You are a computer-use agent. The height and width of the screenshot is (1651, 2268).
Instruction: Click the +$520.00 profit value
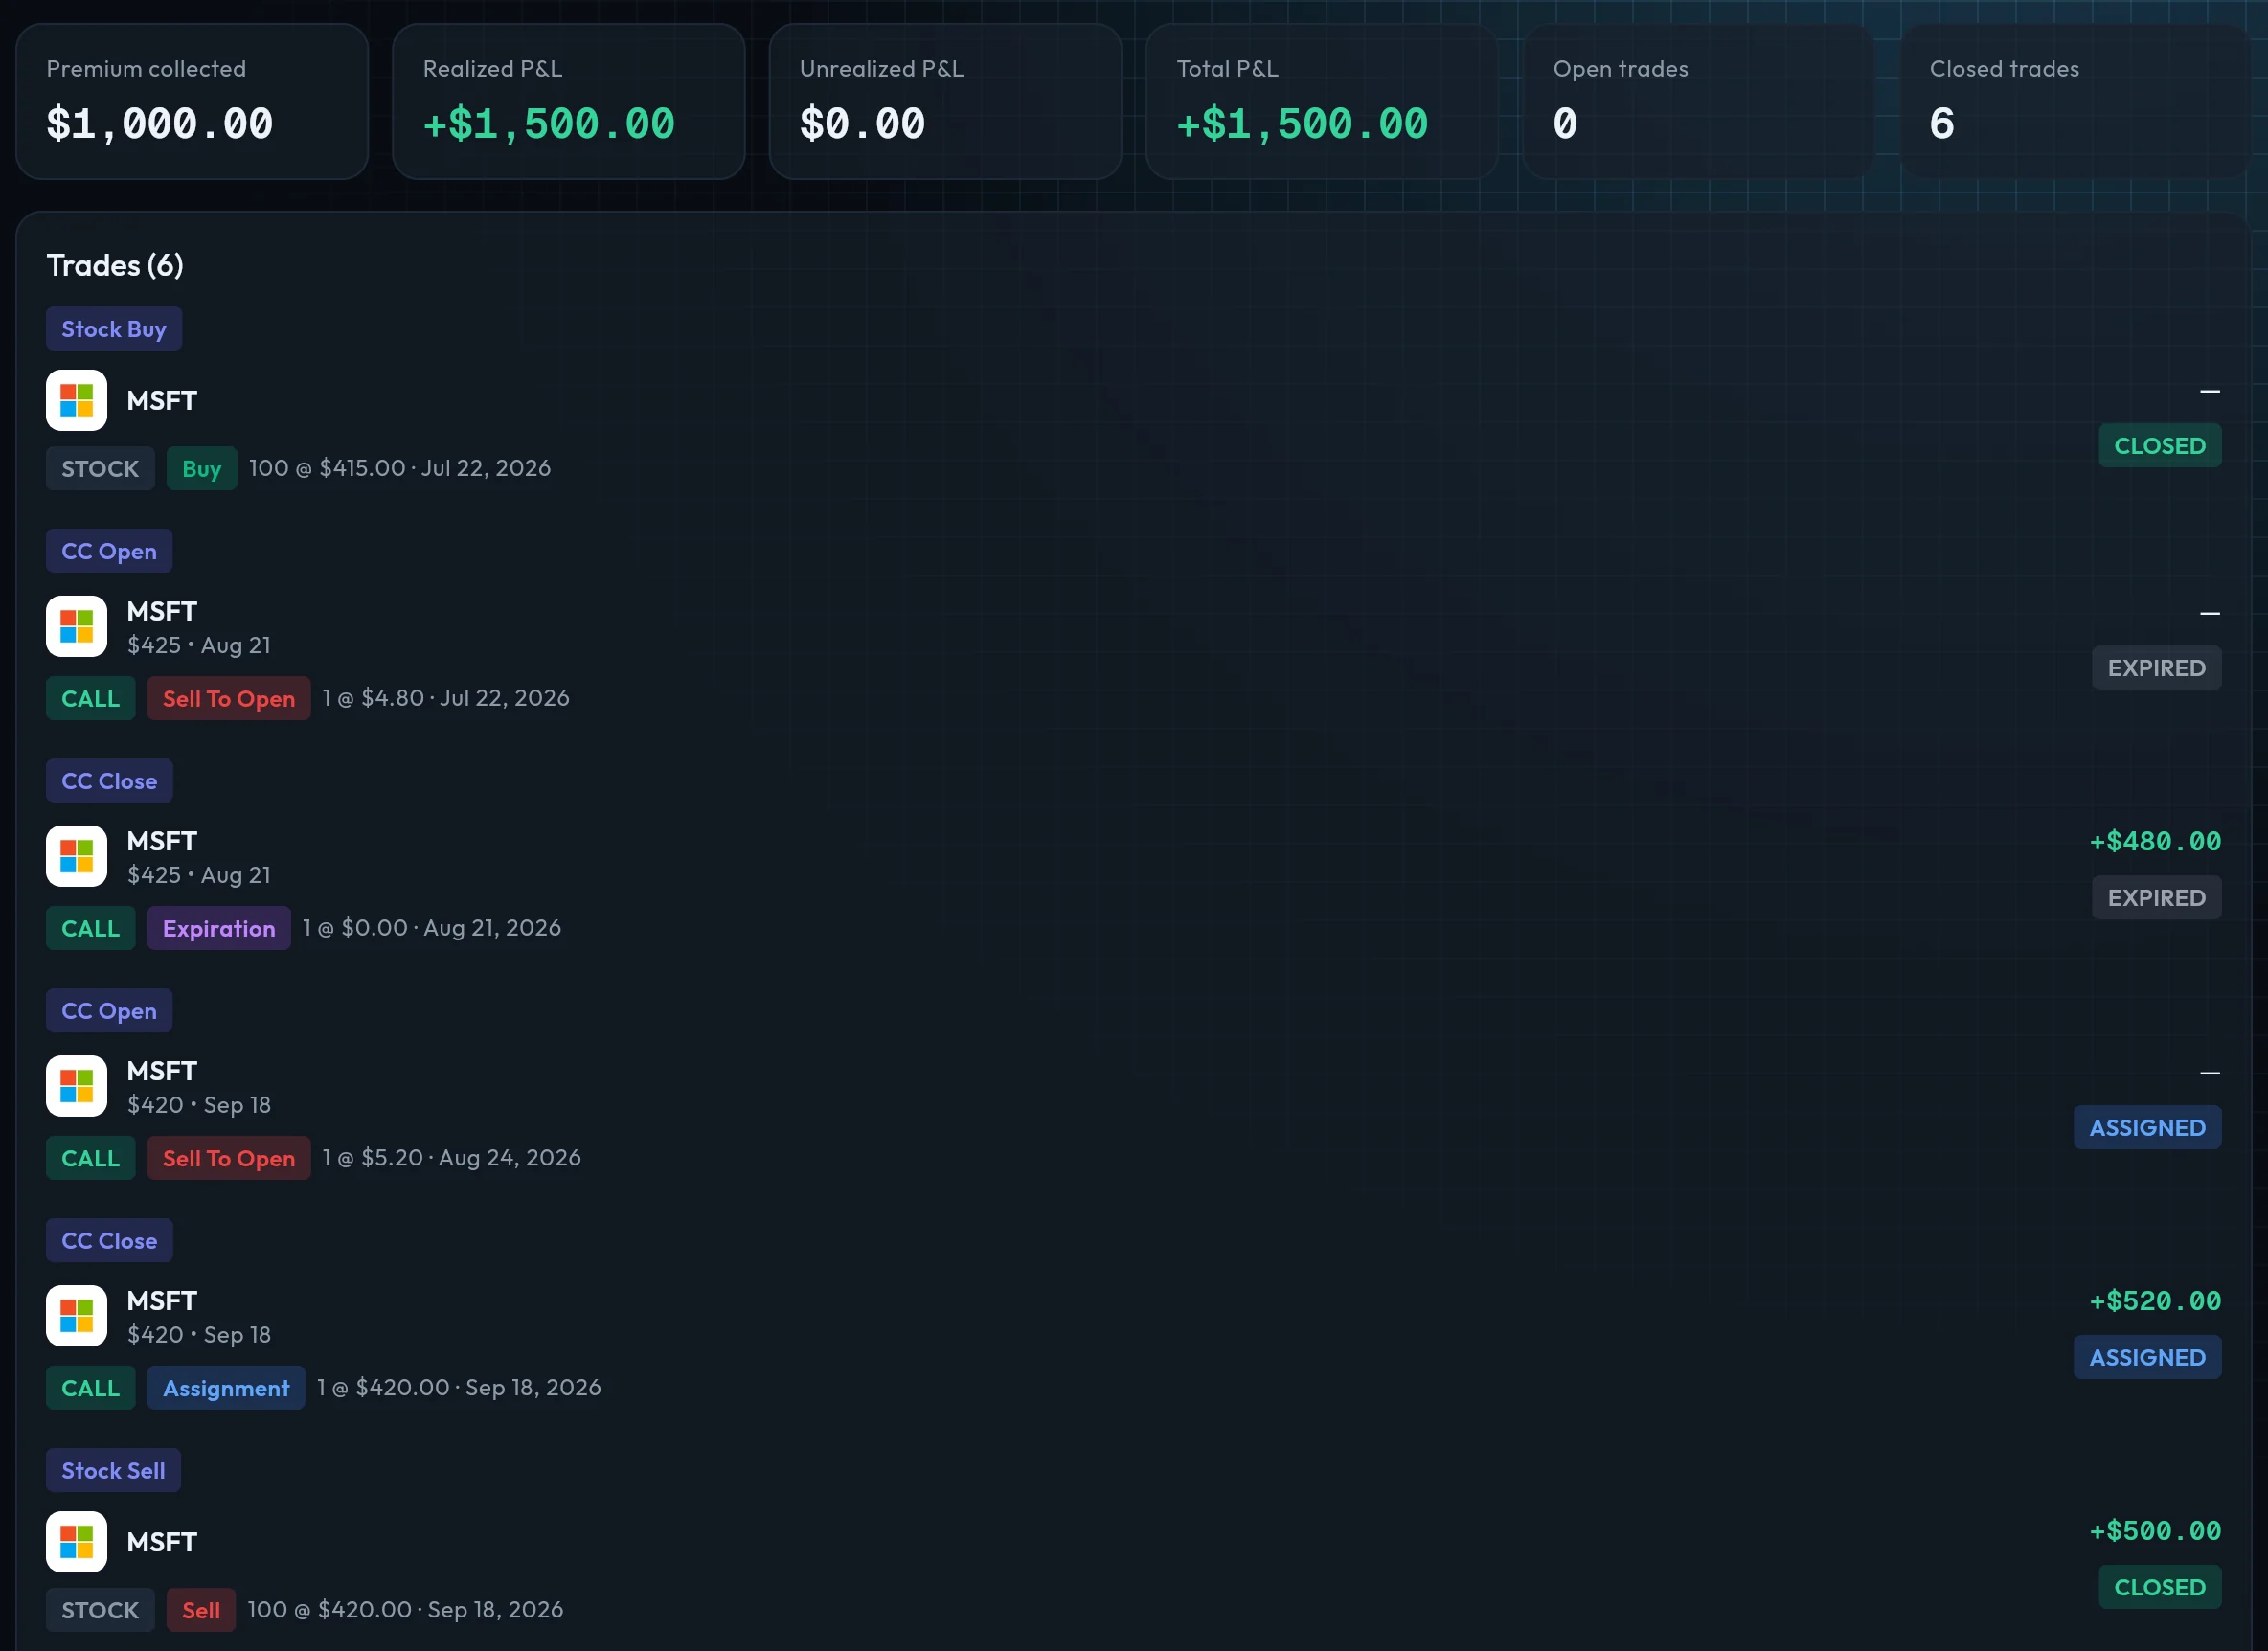click(x=2155, y=1302)
